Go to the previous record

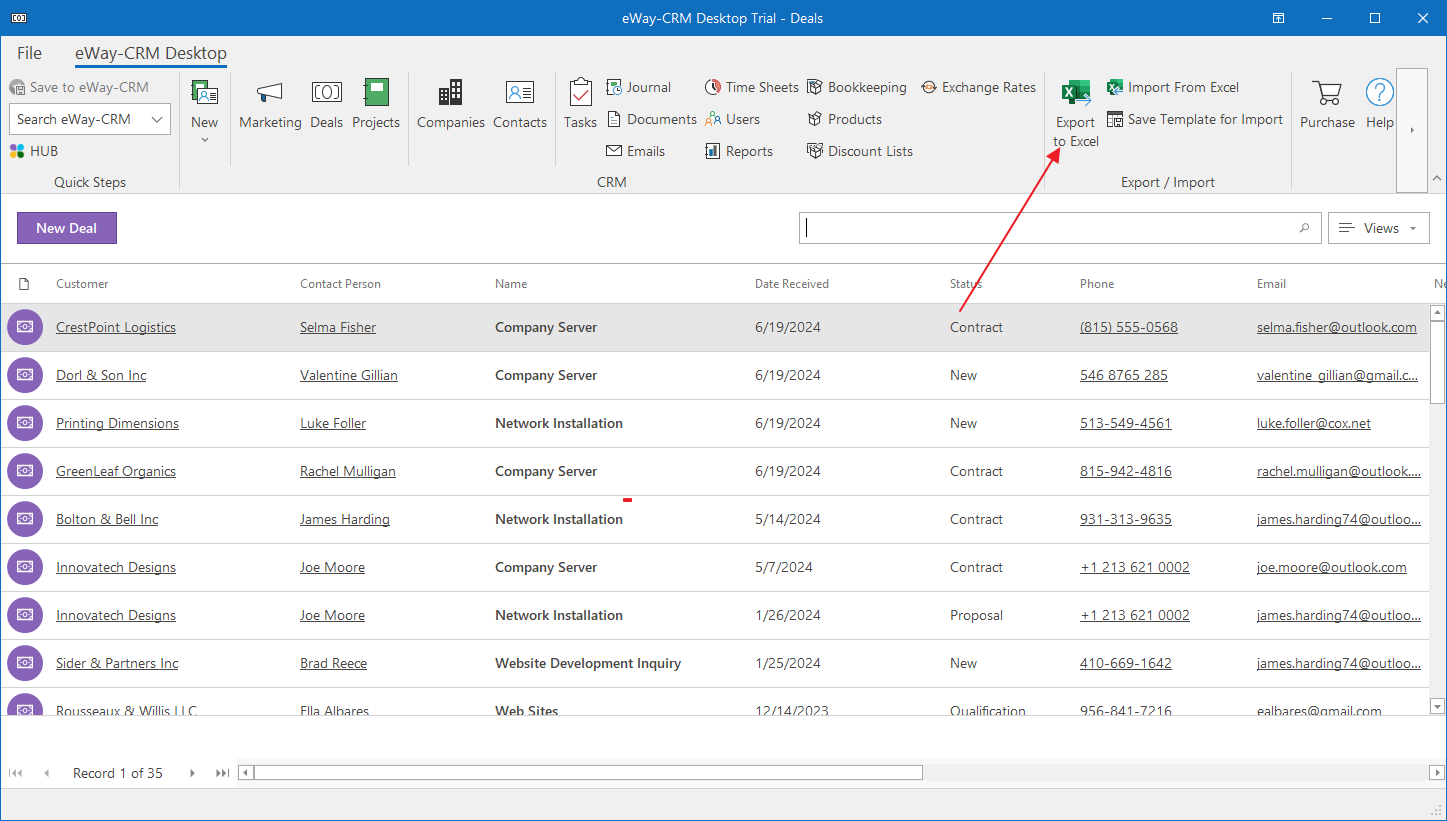point(46,773)
